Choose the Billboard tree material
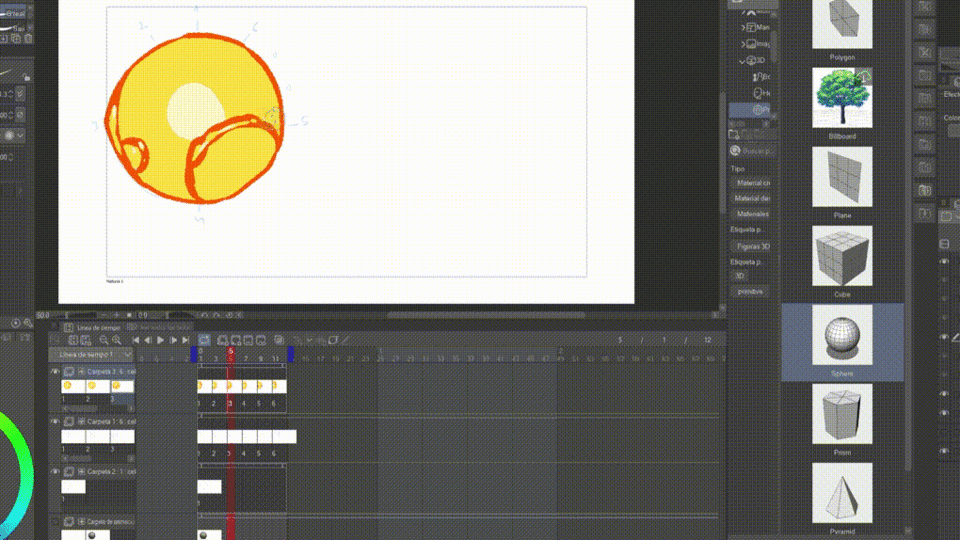This screenshot has width=960, height=540. point(842,98)
